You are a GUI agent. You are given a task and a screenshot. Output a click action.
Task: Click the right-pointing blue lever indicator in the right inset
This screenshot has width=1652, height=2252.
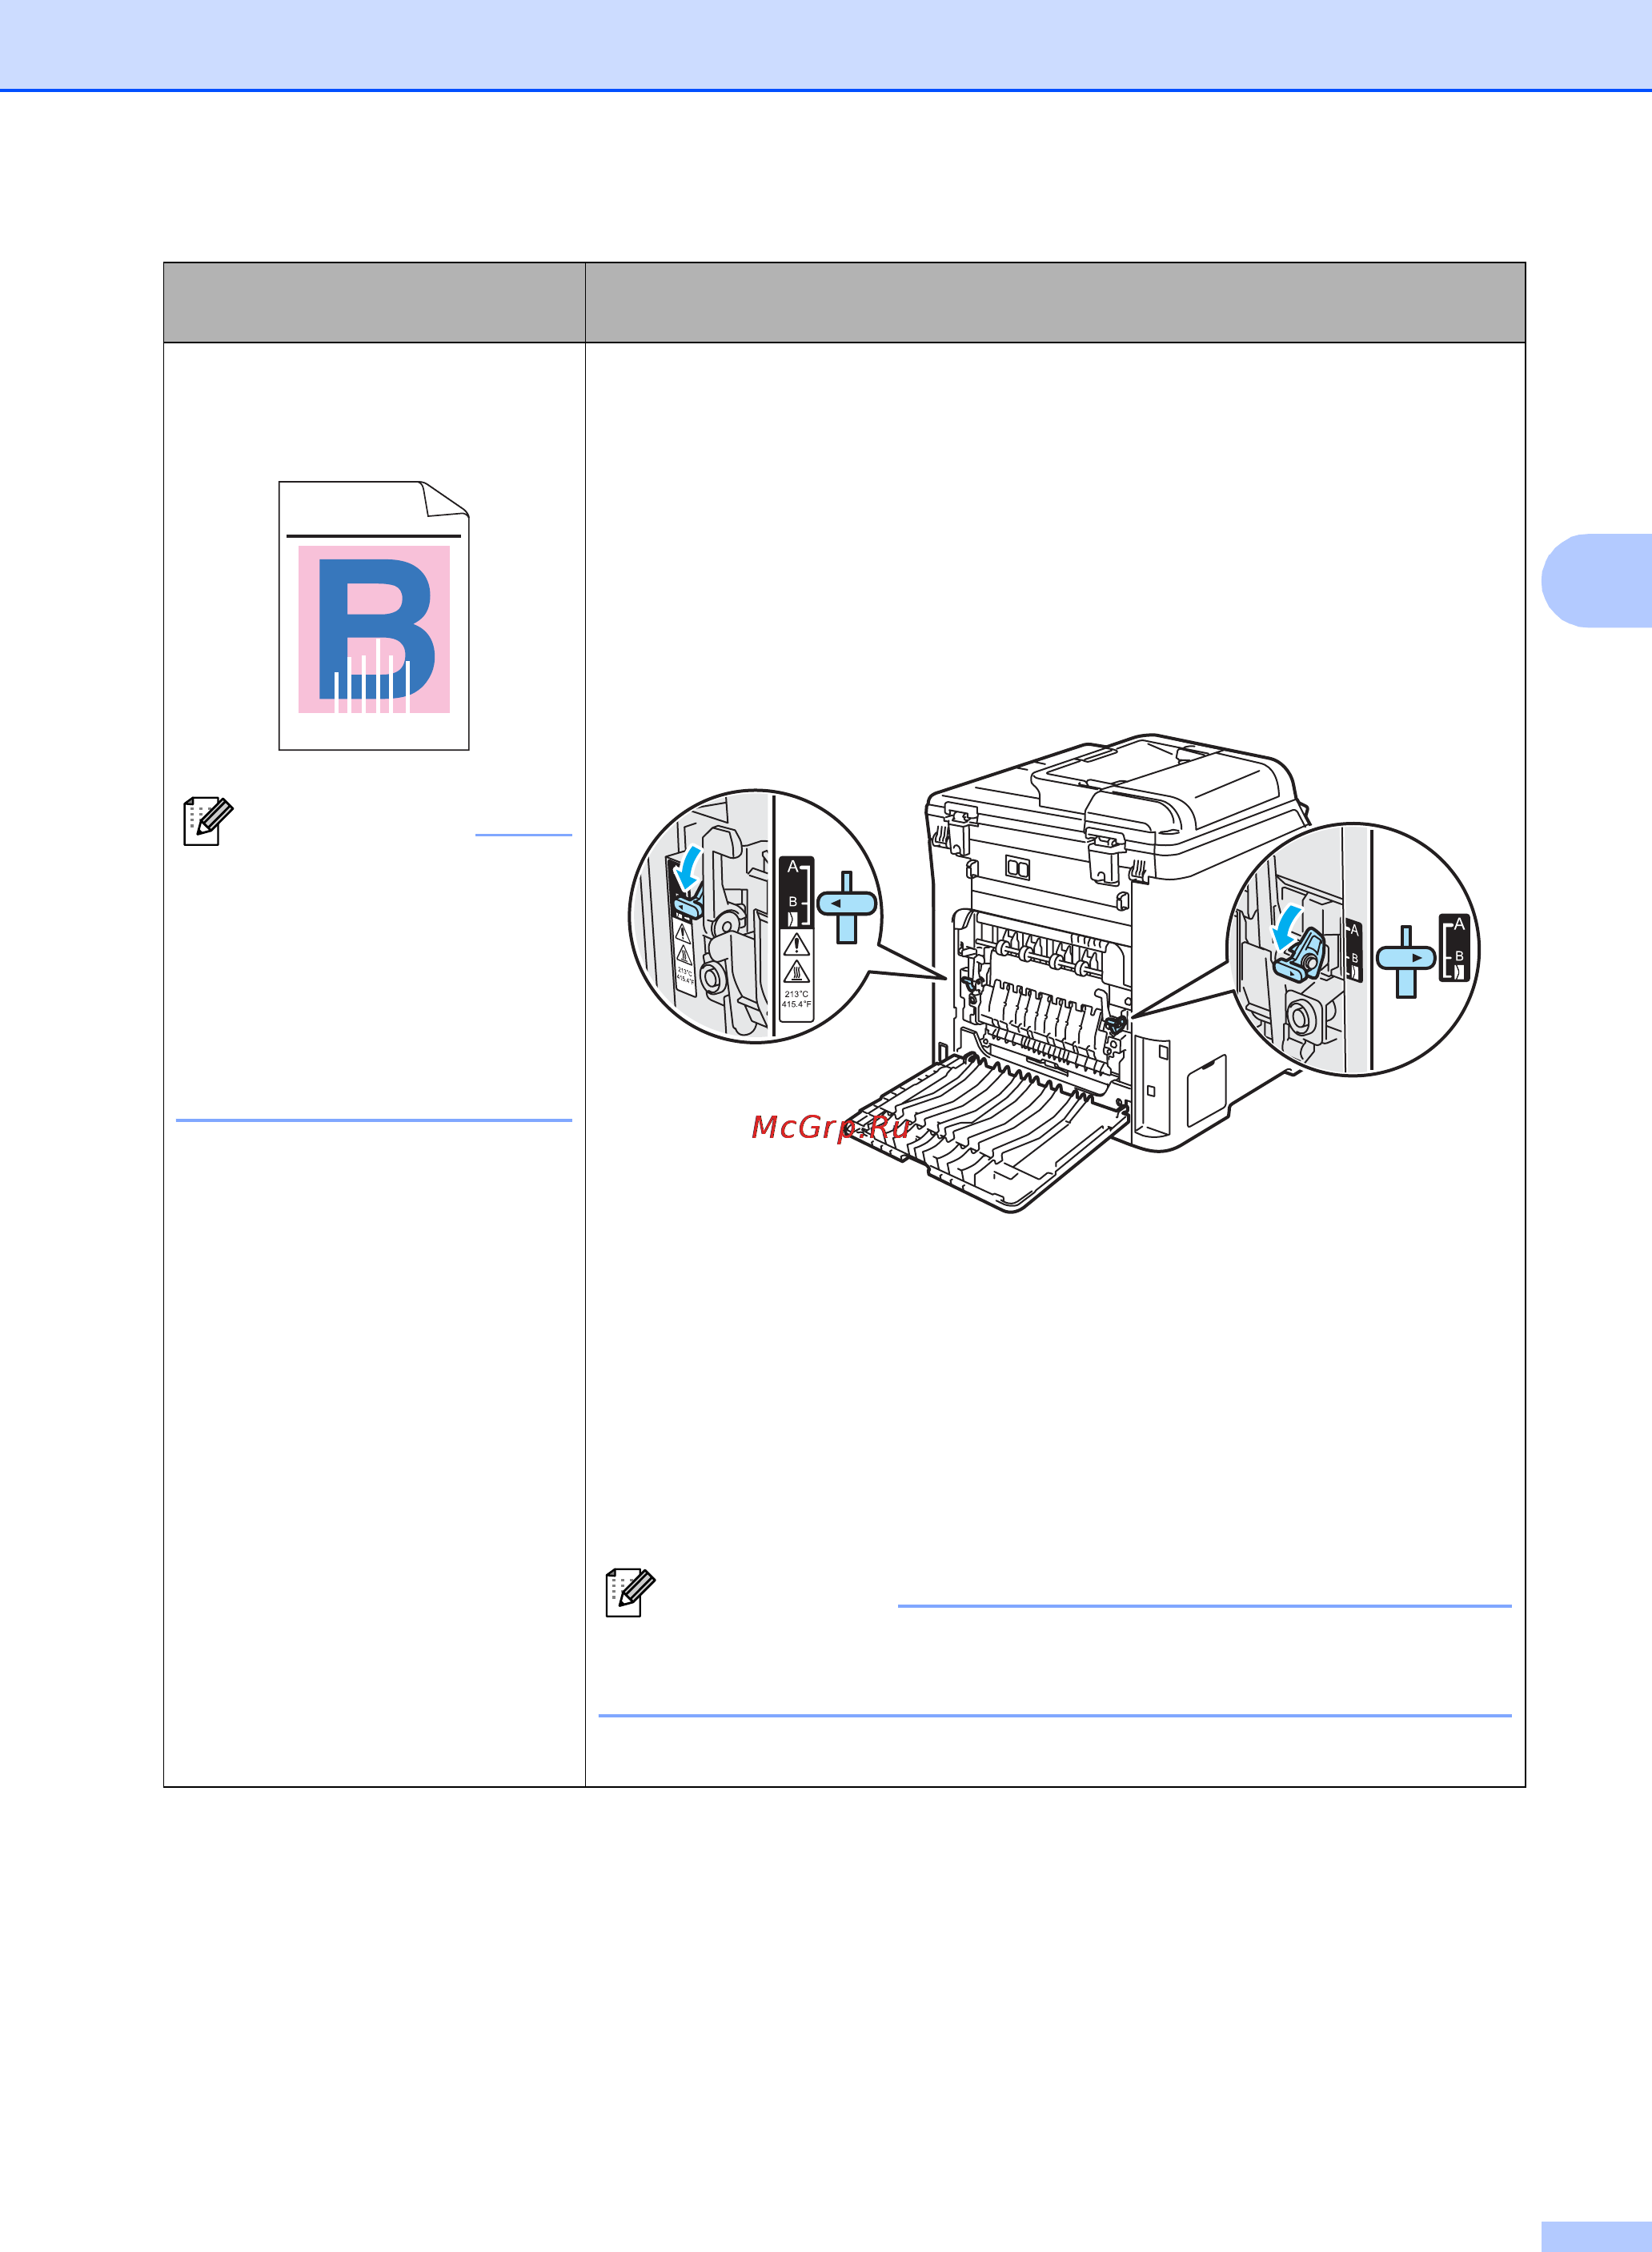point(1406,960)
